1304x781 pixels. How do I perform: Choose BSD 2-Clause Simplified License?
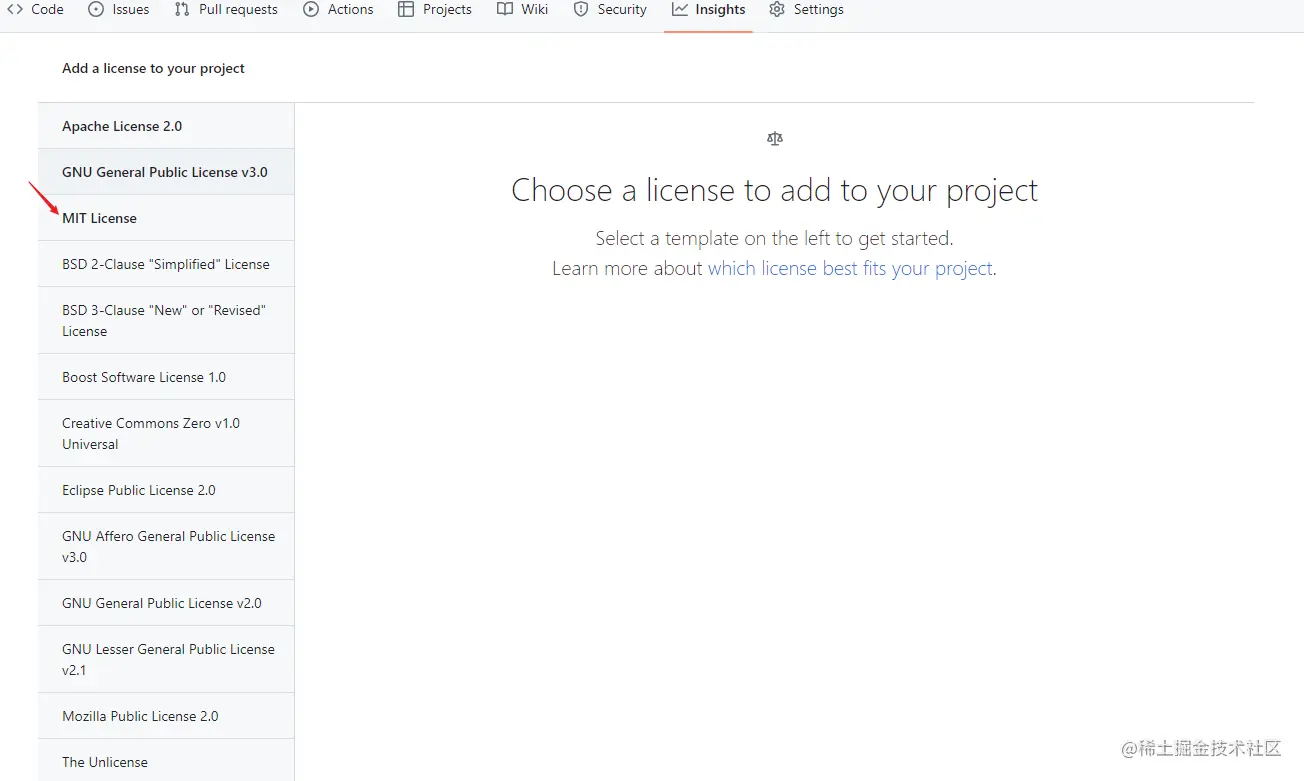(165, 263)
